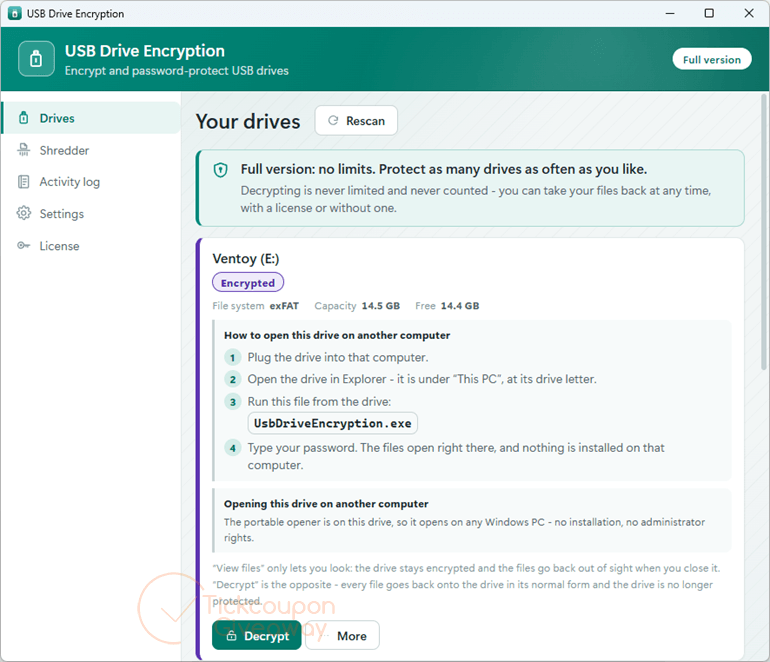770x662 pixels.
Task: Click step 1 number badge
Action: 233,358
